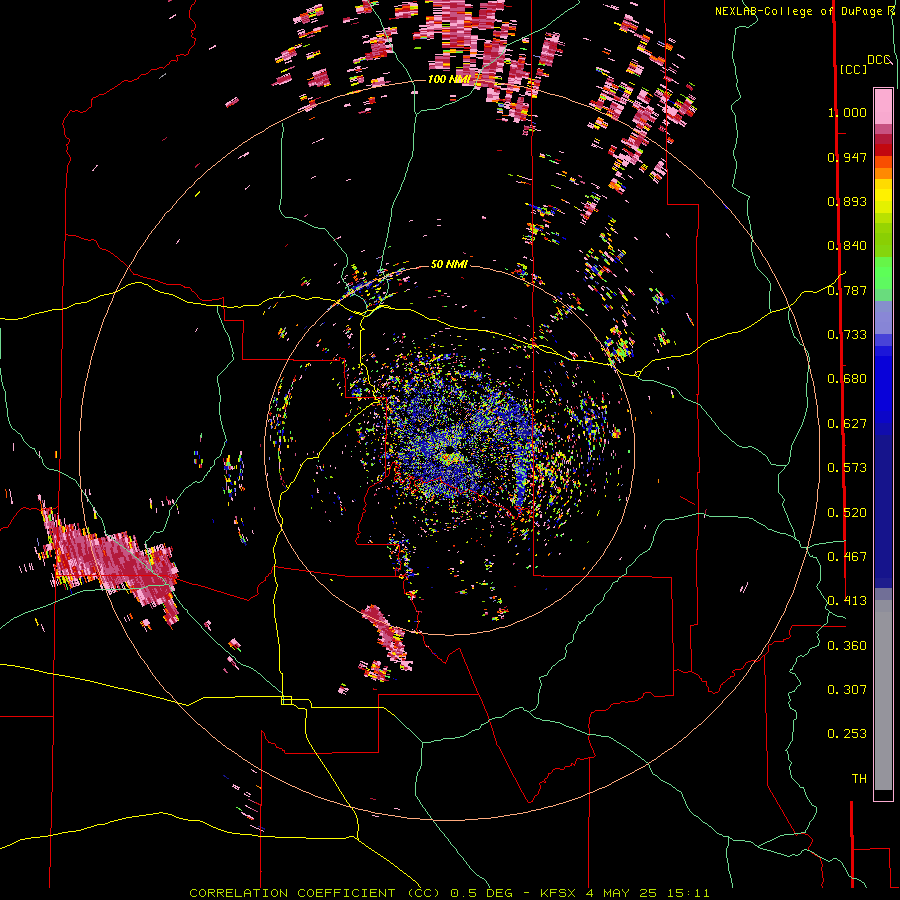Select the 1.000 value on the scale
The width and height of the screenshot is (900, 900).
[847, 112]
